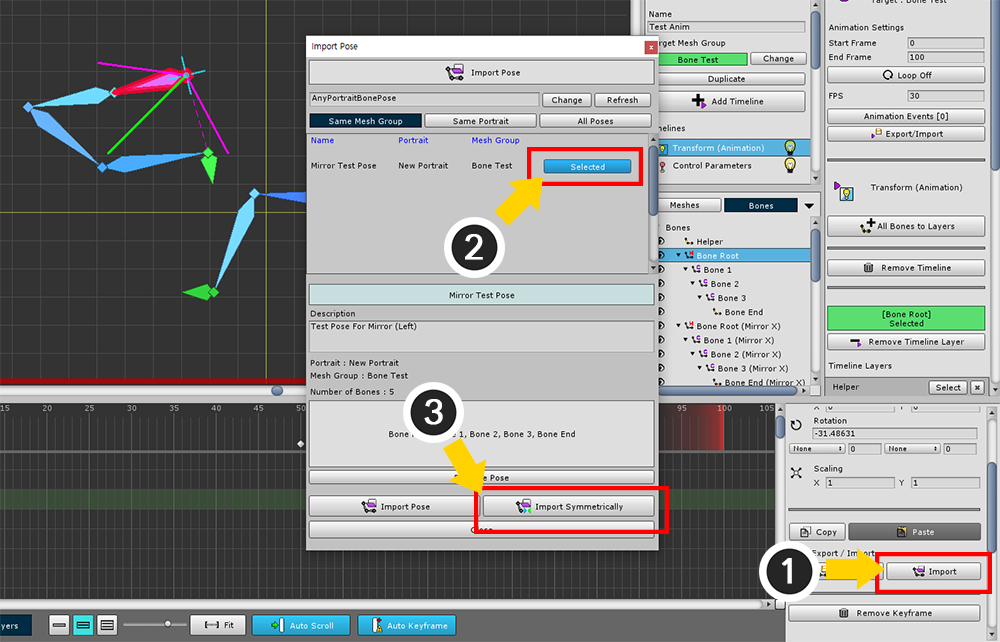Select the medium timeline row height icon

[x=83, y=625]
